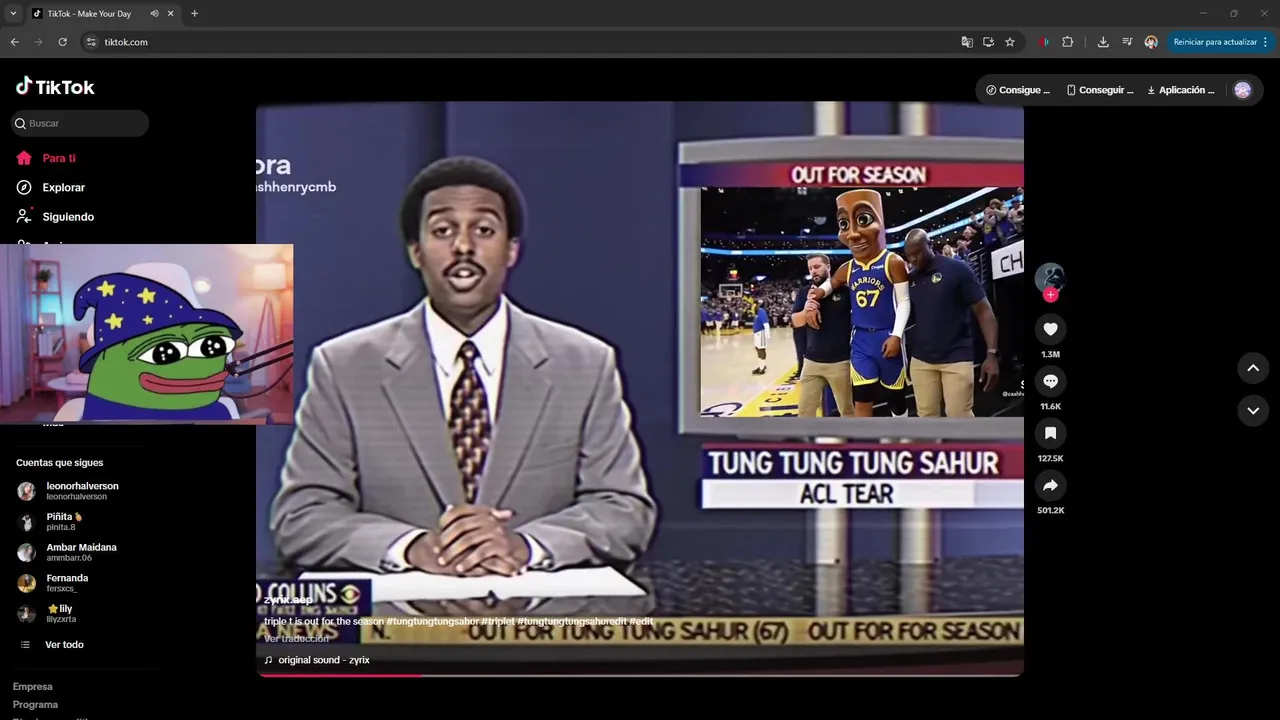This screenshot has width=1280, height=720.
Task: Click inside the Buscar search field
Action: pos(80,123)
